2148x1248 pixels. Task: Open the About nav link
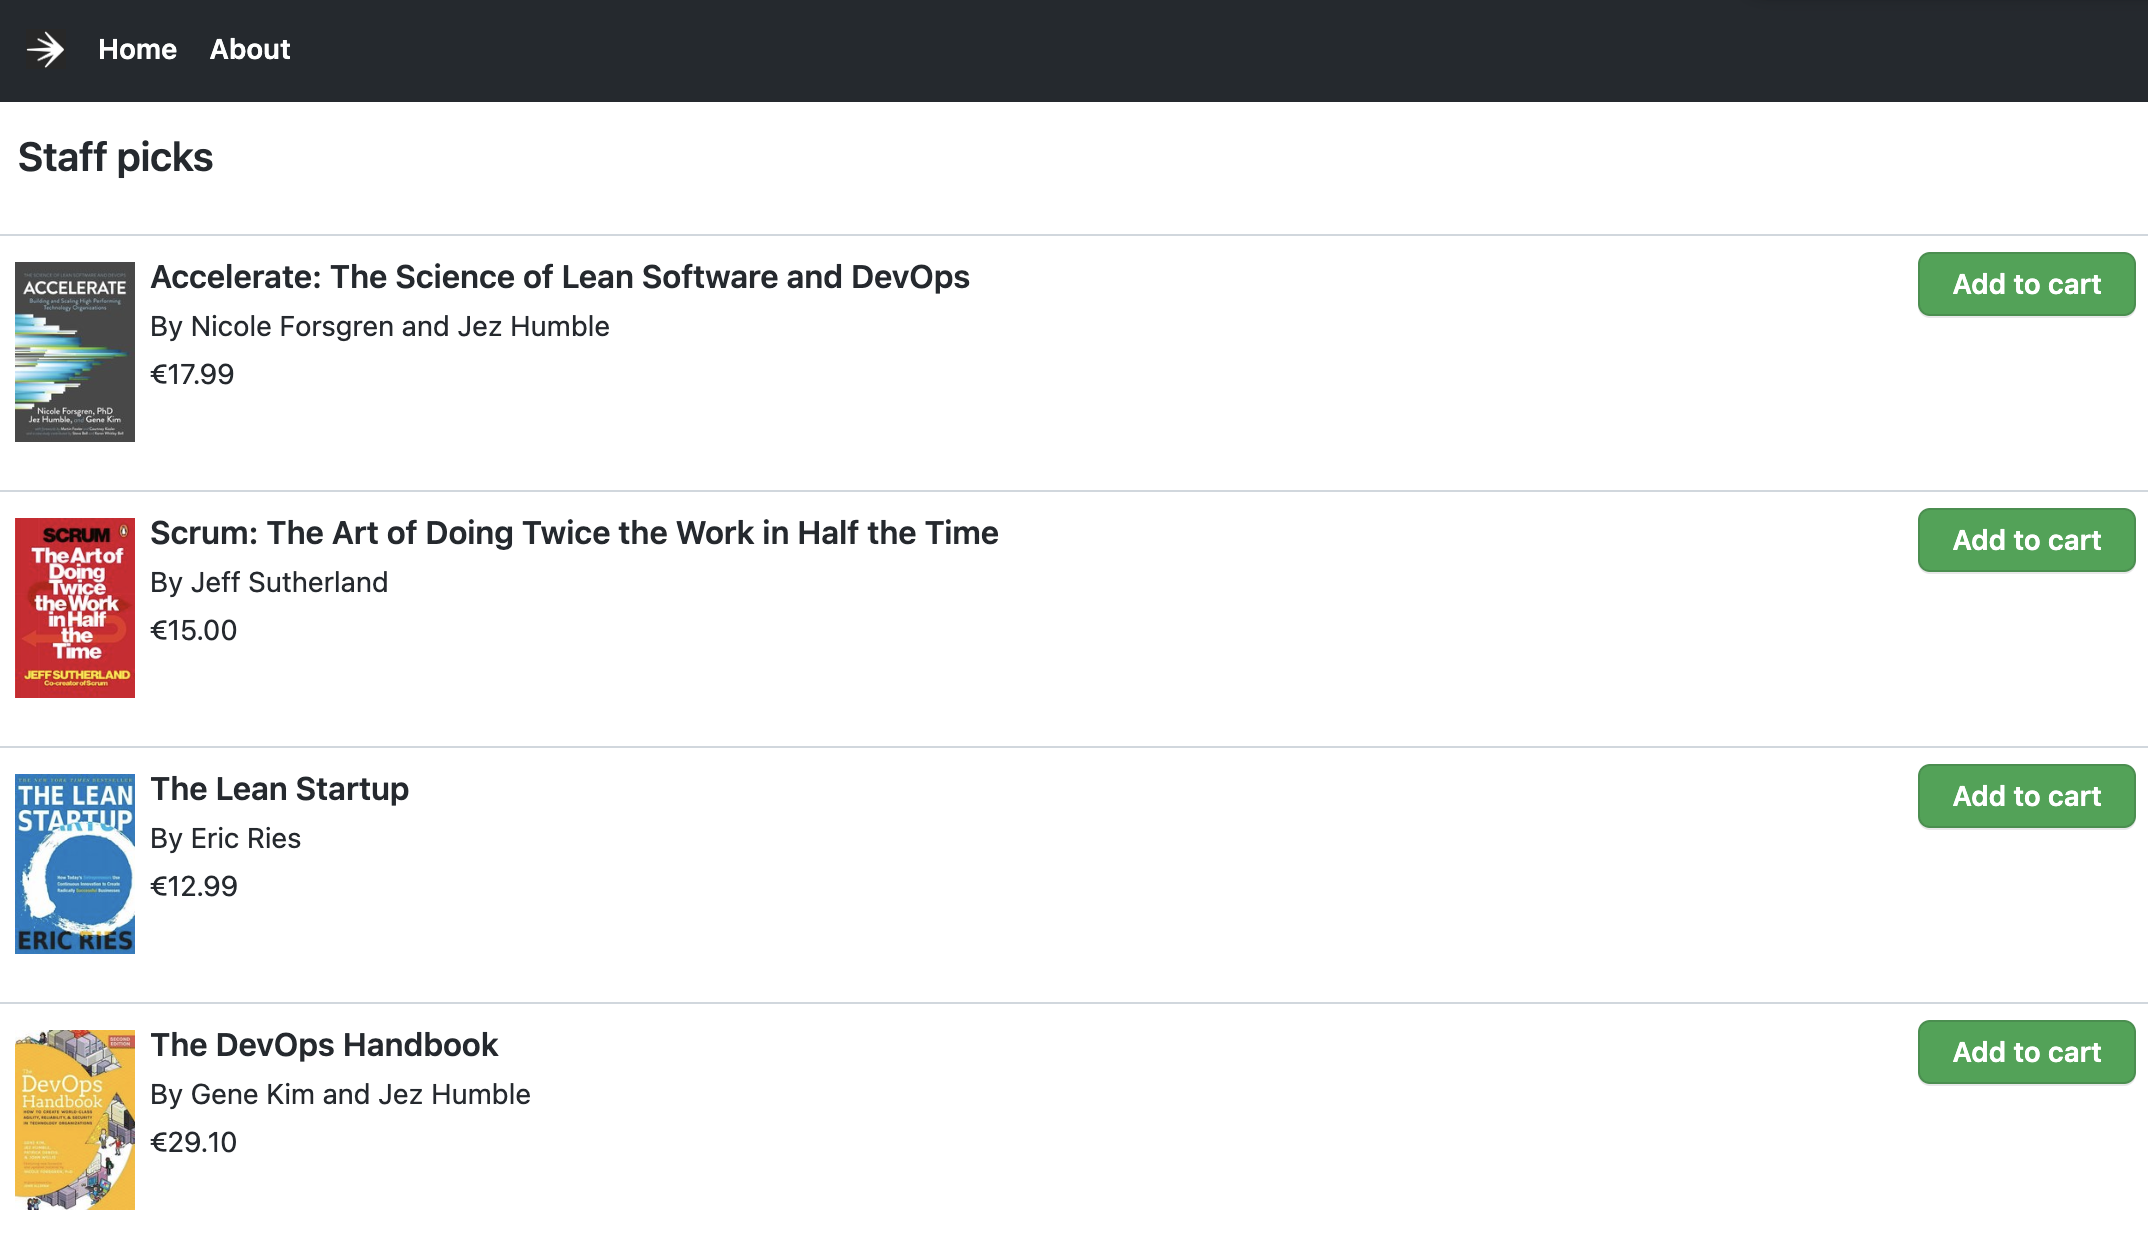pos(250,49)
